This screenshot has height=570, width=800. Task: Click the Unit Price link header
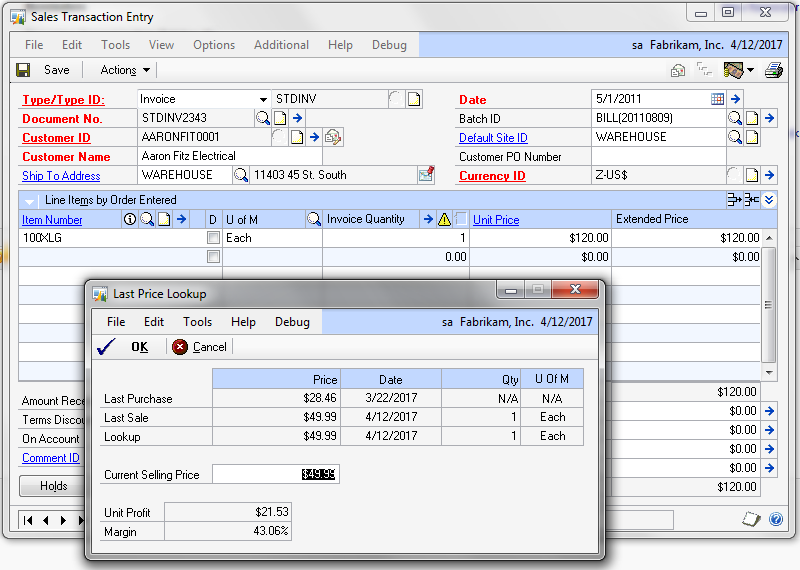(x=496, y=219)
